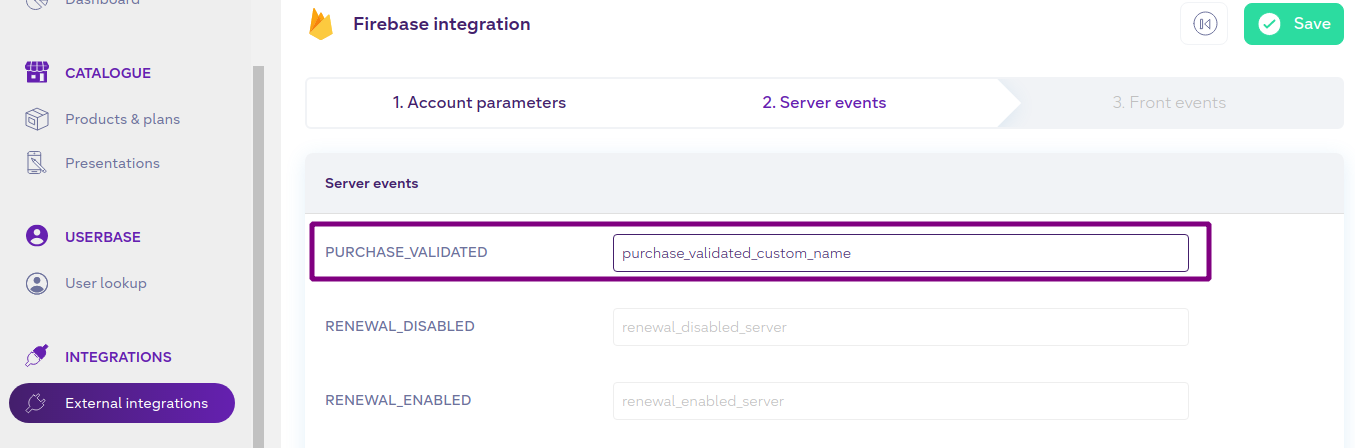Click the Firebase integration page title
The width and height of the screenshot is (1355, 448).
pos(441,24)
